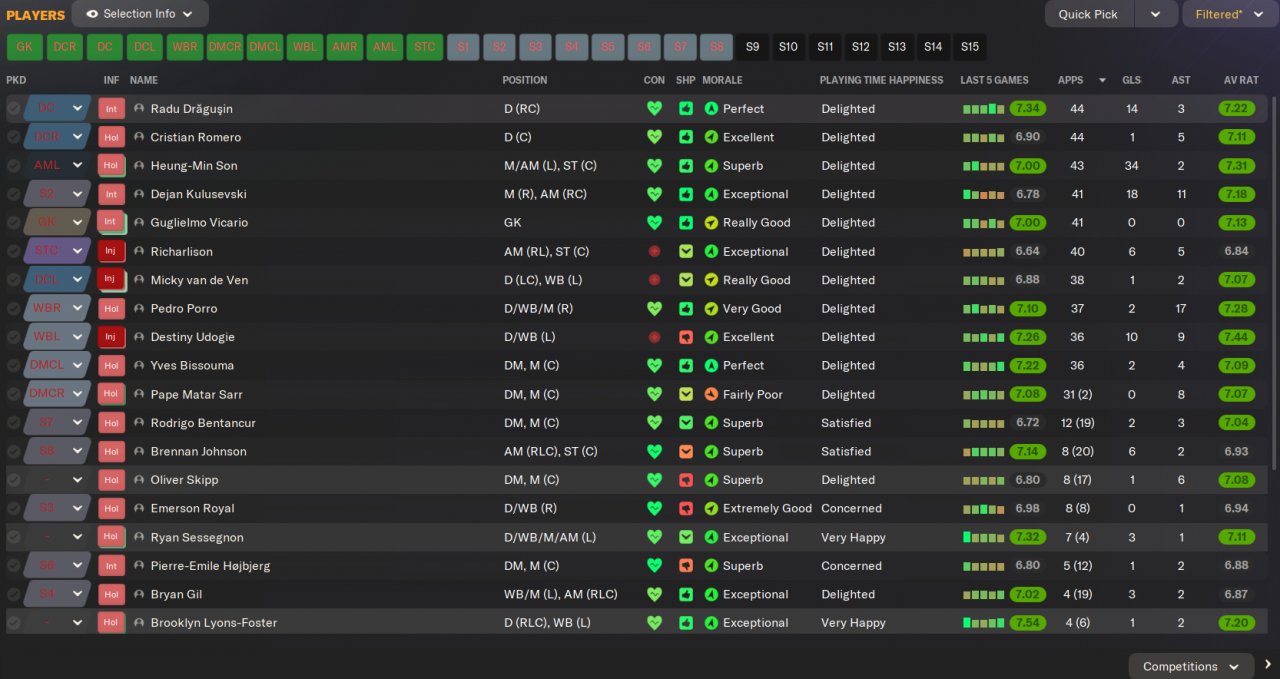Click the Inj badge for Destiny Udogie
1280x679 pixels.
[111, 337]
